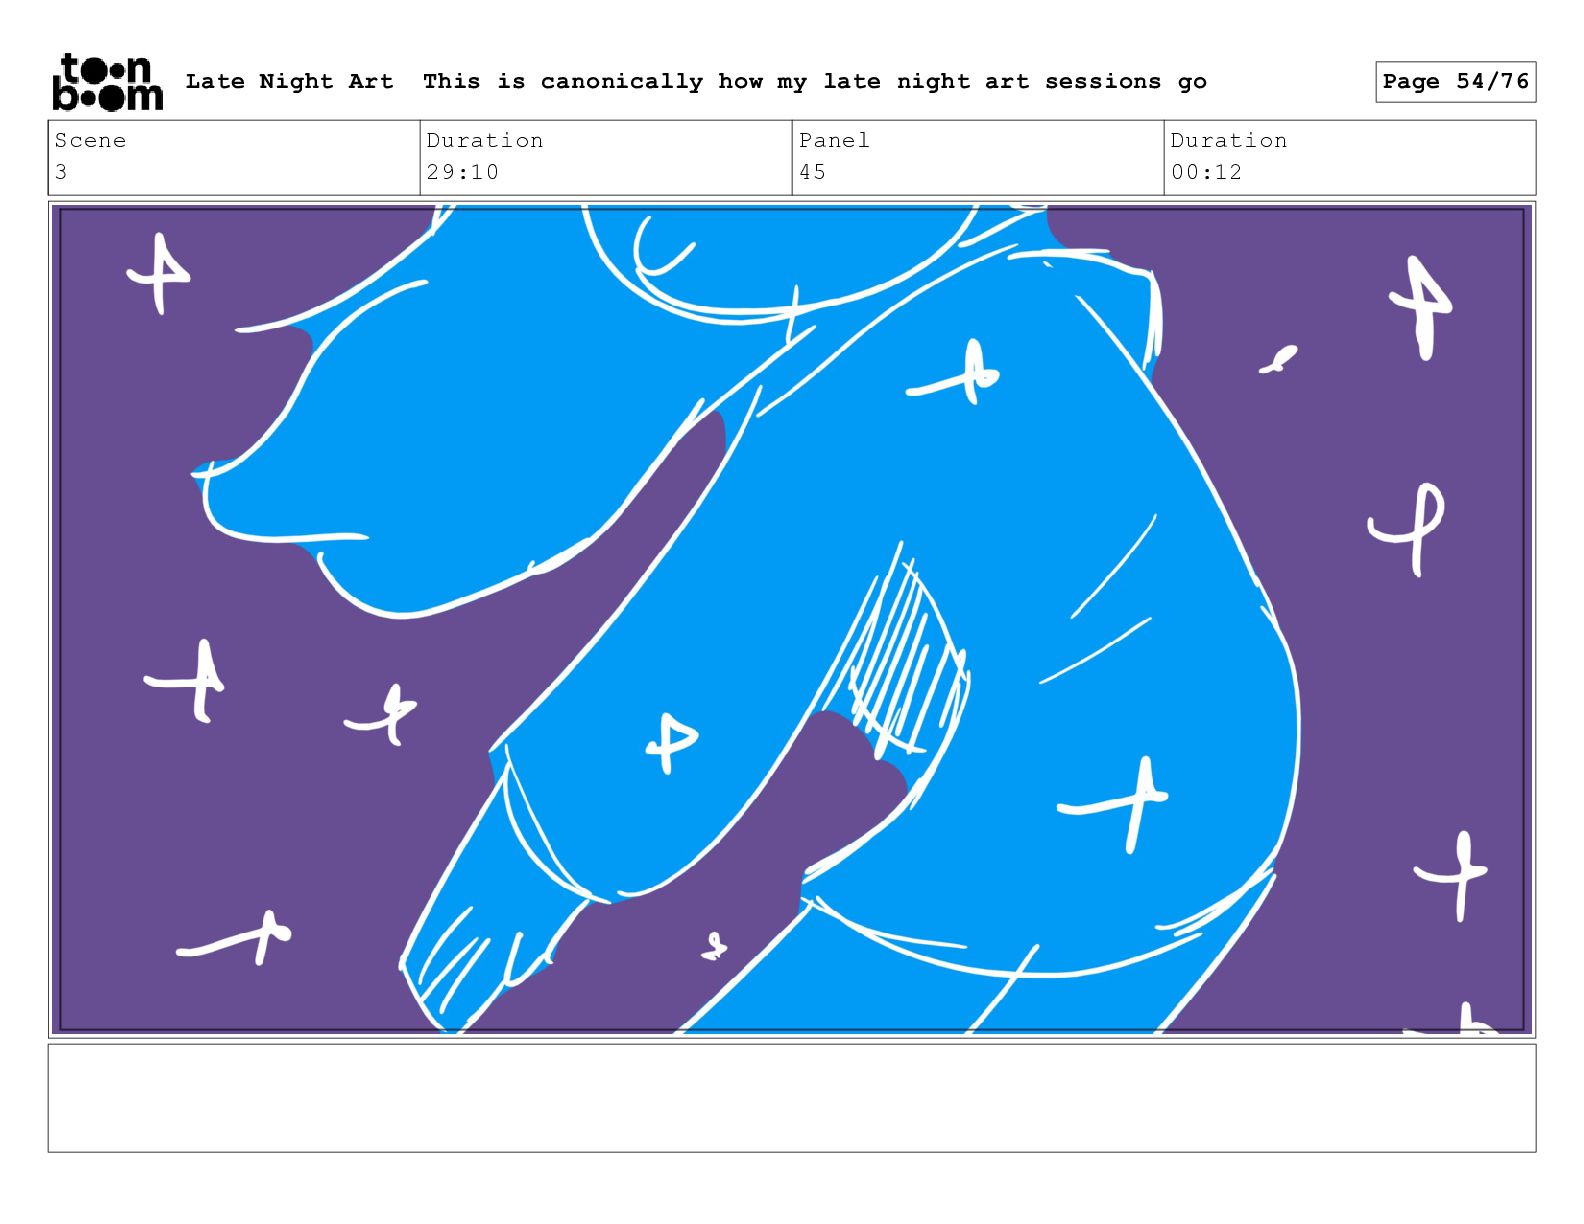The width and height of the screenshot is (1584, 1224).
Task: Click the Toon Boom logo
Action: click(x=107, y=82)
